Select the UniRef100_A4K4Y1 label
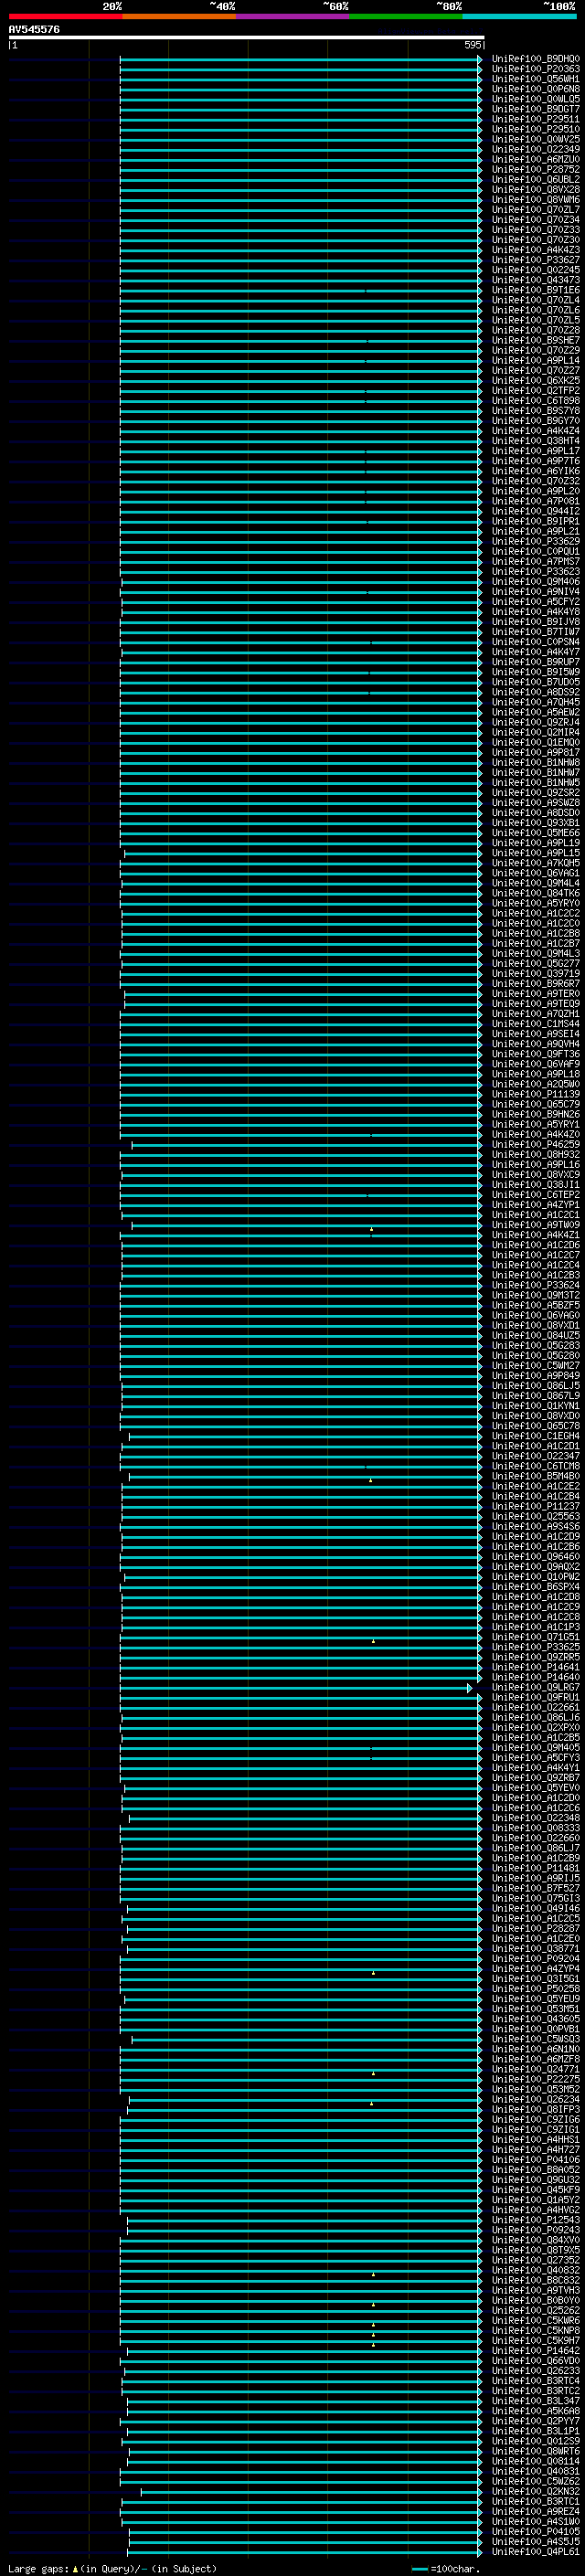The width and height of the screenshot is (585, 2576). point(536,1767)
